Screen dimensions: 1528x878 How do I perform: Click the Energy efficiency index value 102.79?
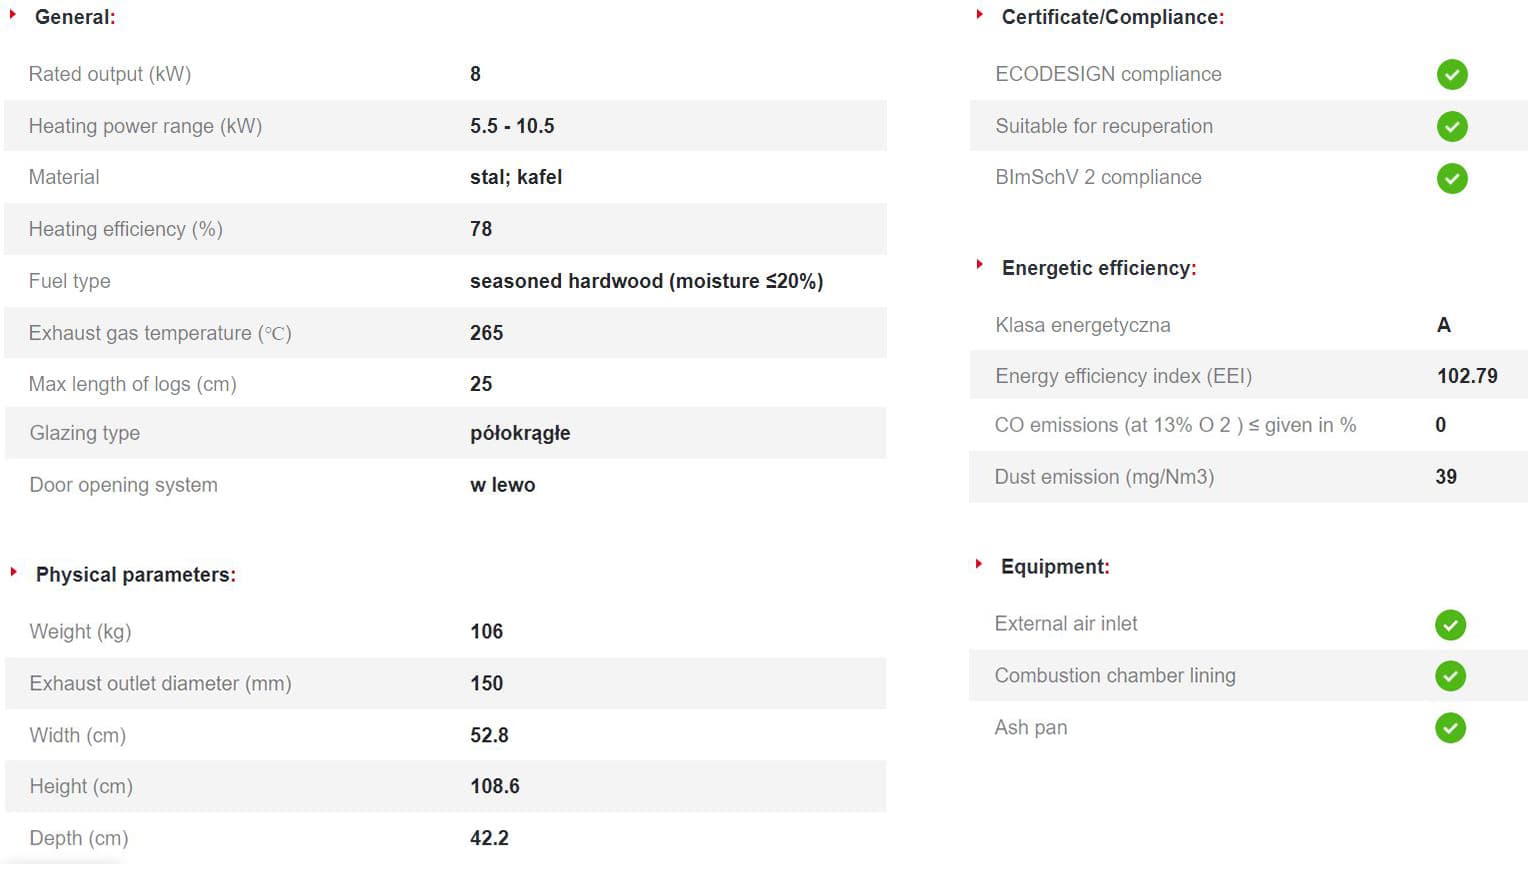pyautogui.click(x=1467, y=376)
